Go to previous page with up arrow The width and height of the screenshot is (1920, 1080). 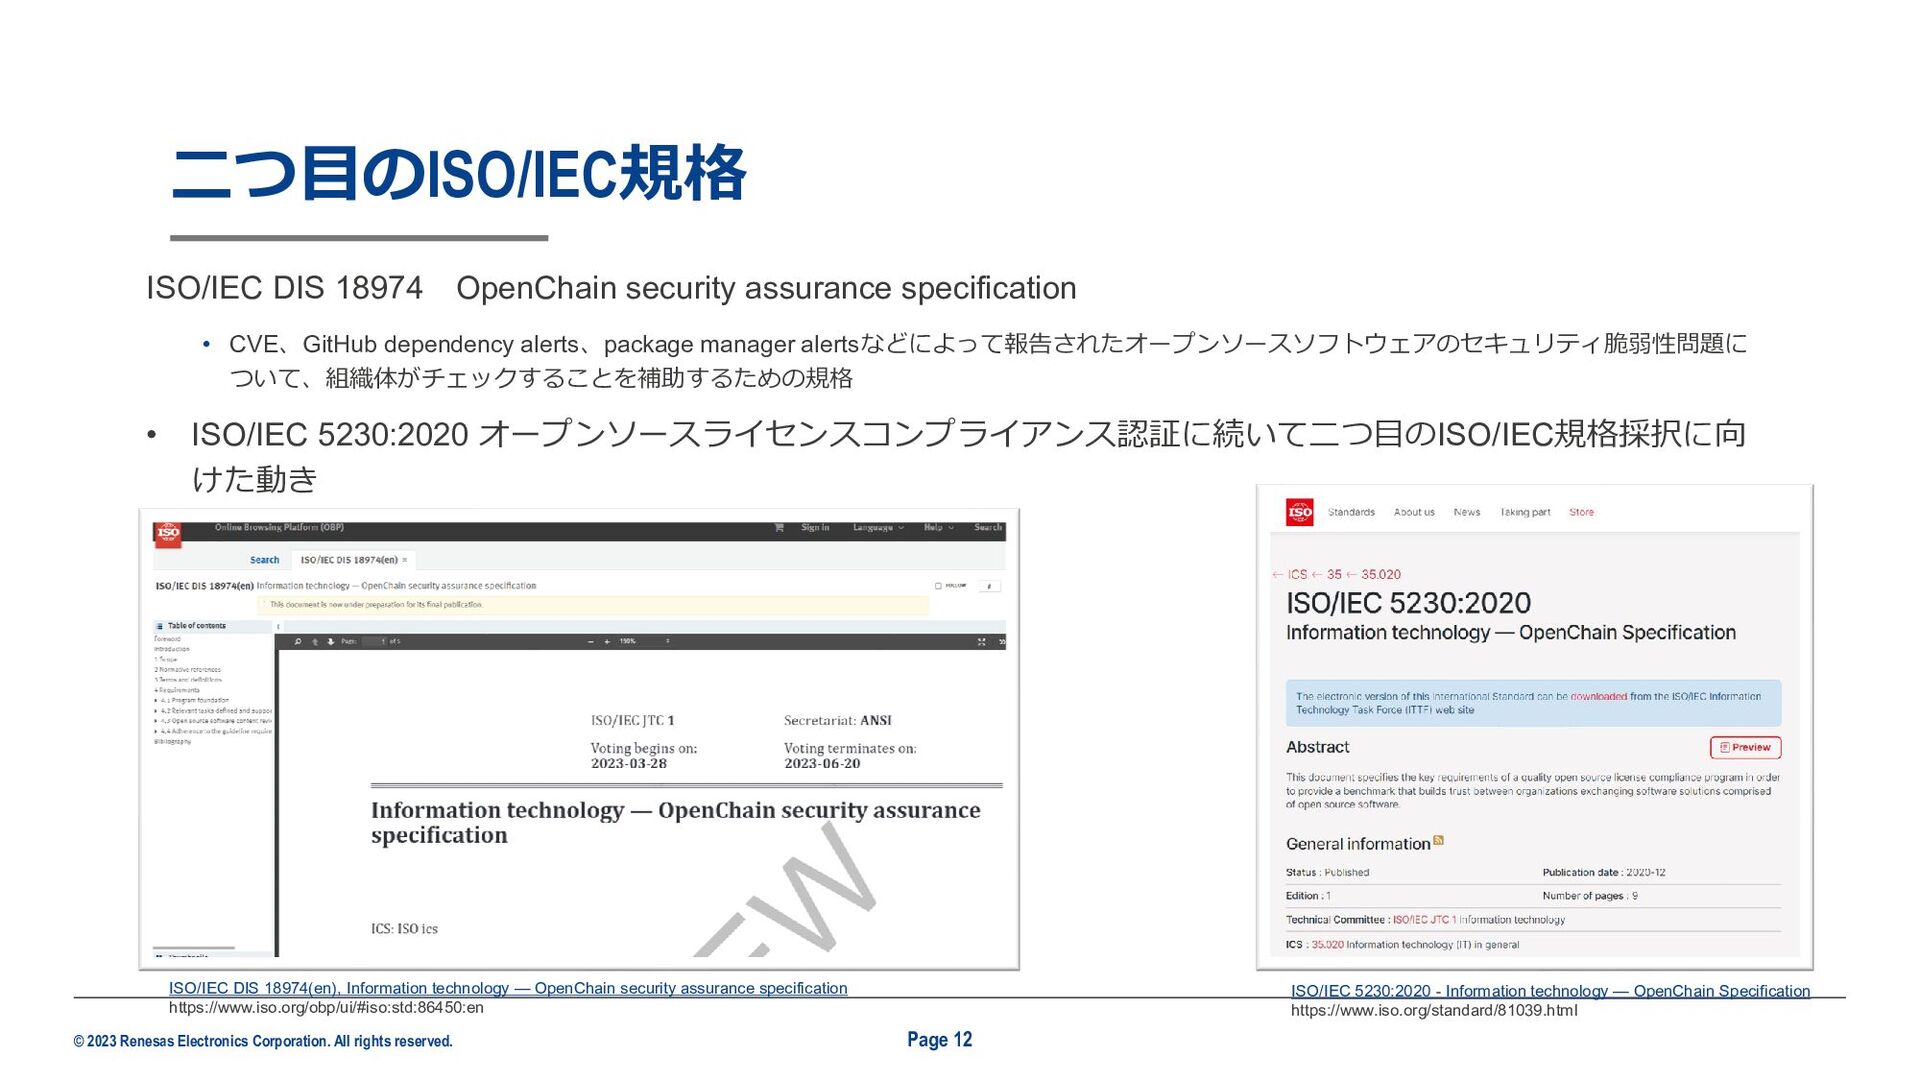[x=315, y=642]
